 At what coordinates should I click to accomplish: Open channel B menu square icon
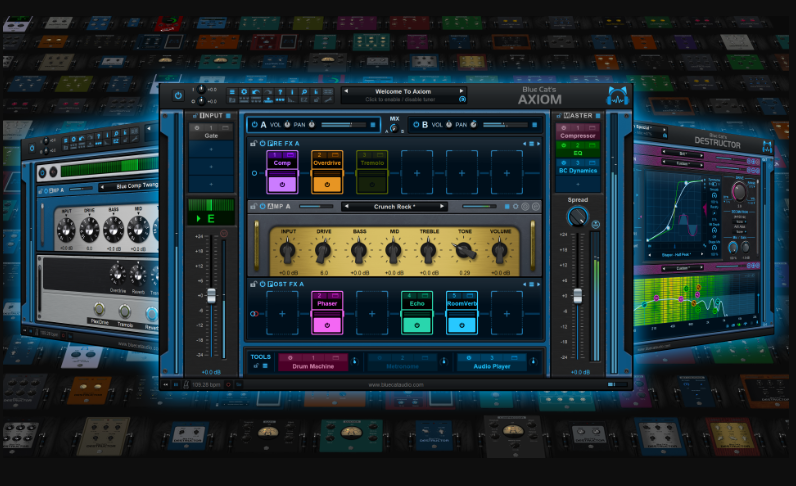click(x=534, y=124)
